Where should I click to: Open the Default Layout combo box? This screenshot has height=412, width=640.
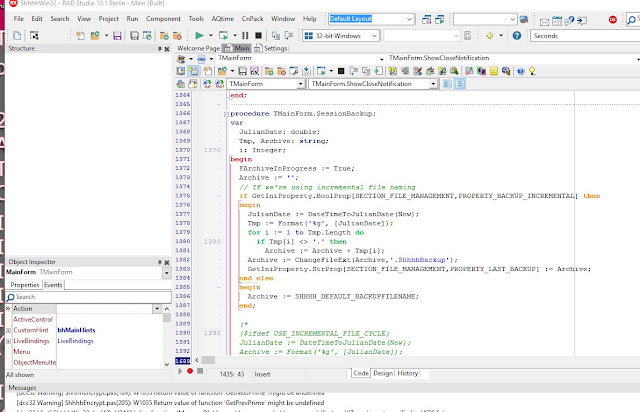pos(371,19)
